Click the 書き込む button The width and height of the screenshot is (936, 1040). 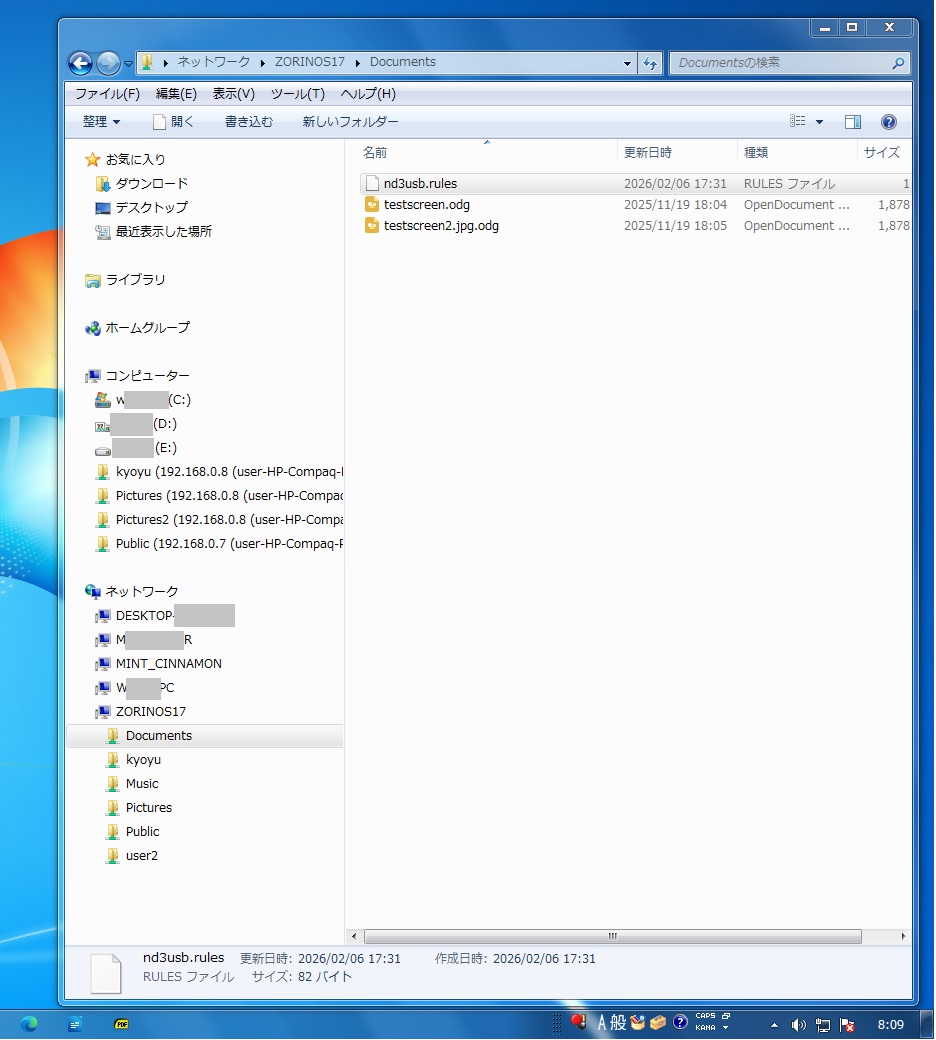[248, 122]
